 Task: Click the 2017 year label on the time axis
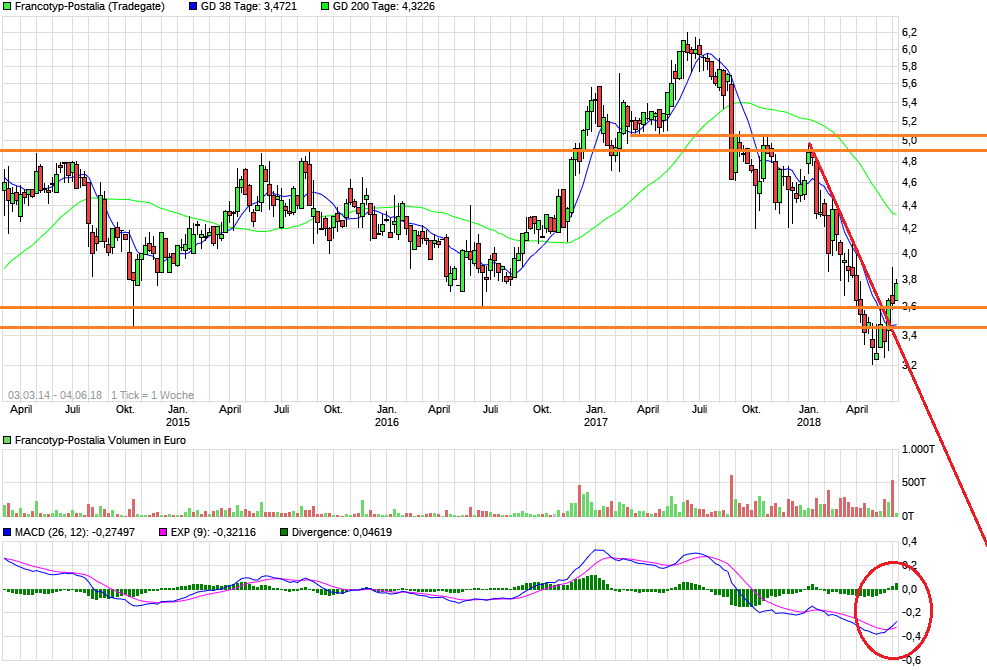595,422
